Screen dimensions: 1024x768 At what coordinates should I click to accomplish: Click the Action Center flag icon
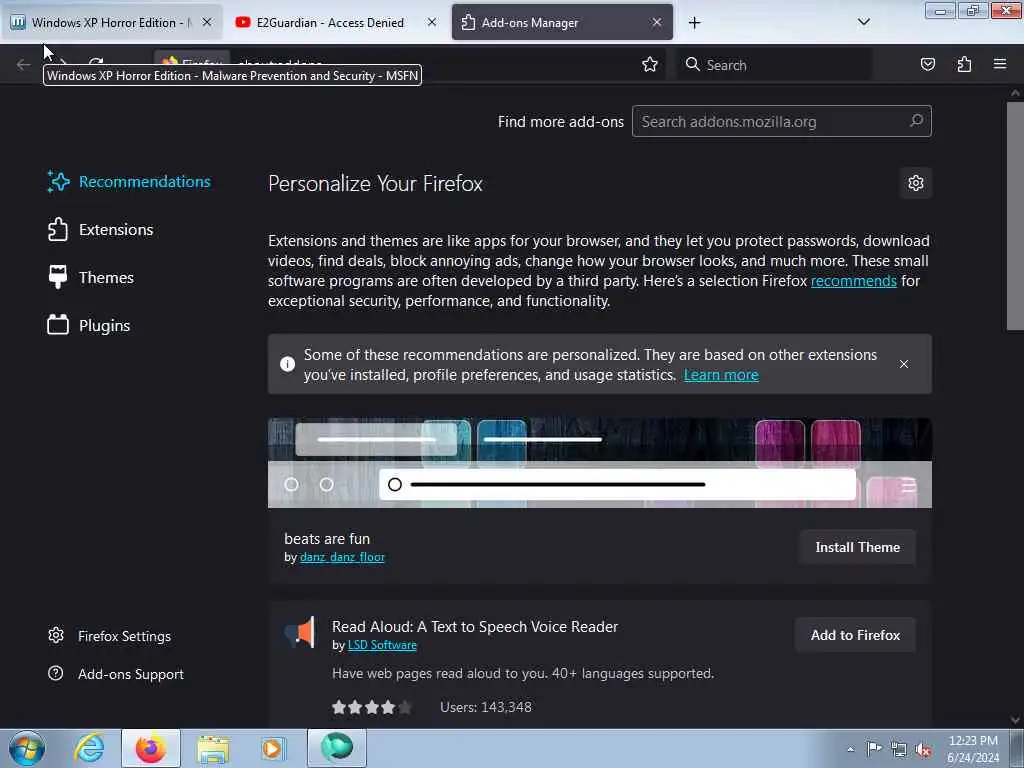pyautogui.click(x=873, y=748)
